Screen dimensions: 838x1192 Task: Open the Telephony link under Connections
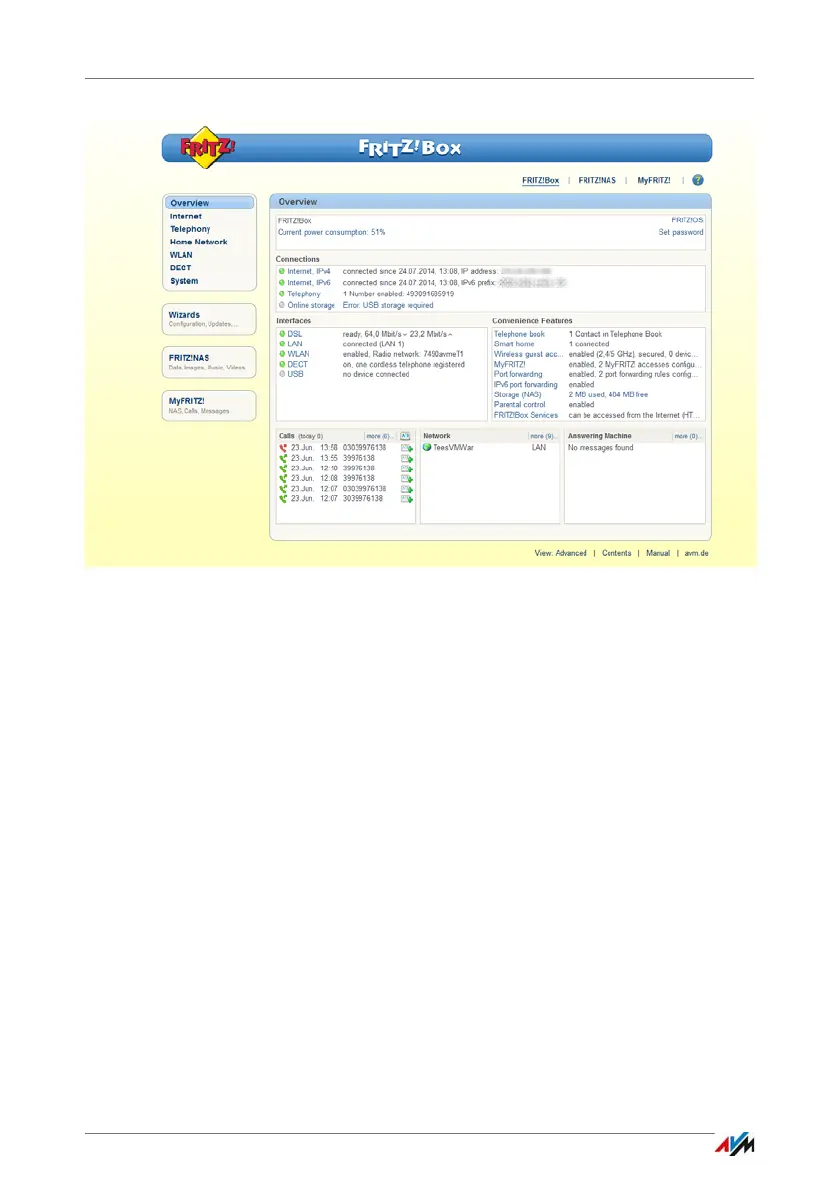(x=303, y=294)
